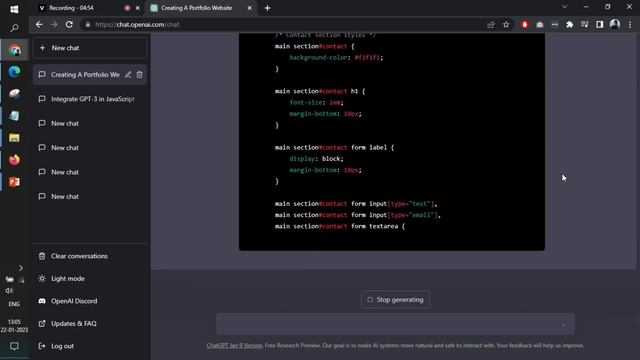The width and height of the screenshot is (640, 360).
Task: Click the 'font-size: 2em;' code line
Action: pyautogui.click(x=316, y=102)
